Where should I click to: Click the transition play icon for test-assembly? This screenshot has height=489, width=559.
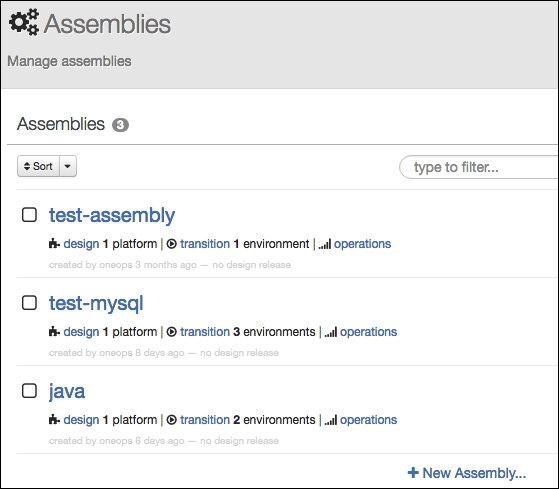(x=171, y=244)
